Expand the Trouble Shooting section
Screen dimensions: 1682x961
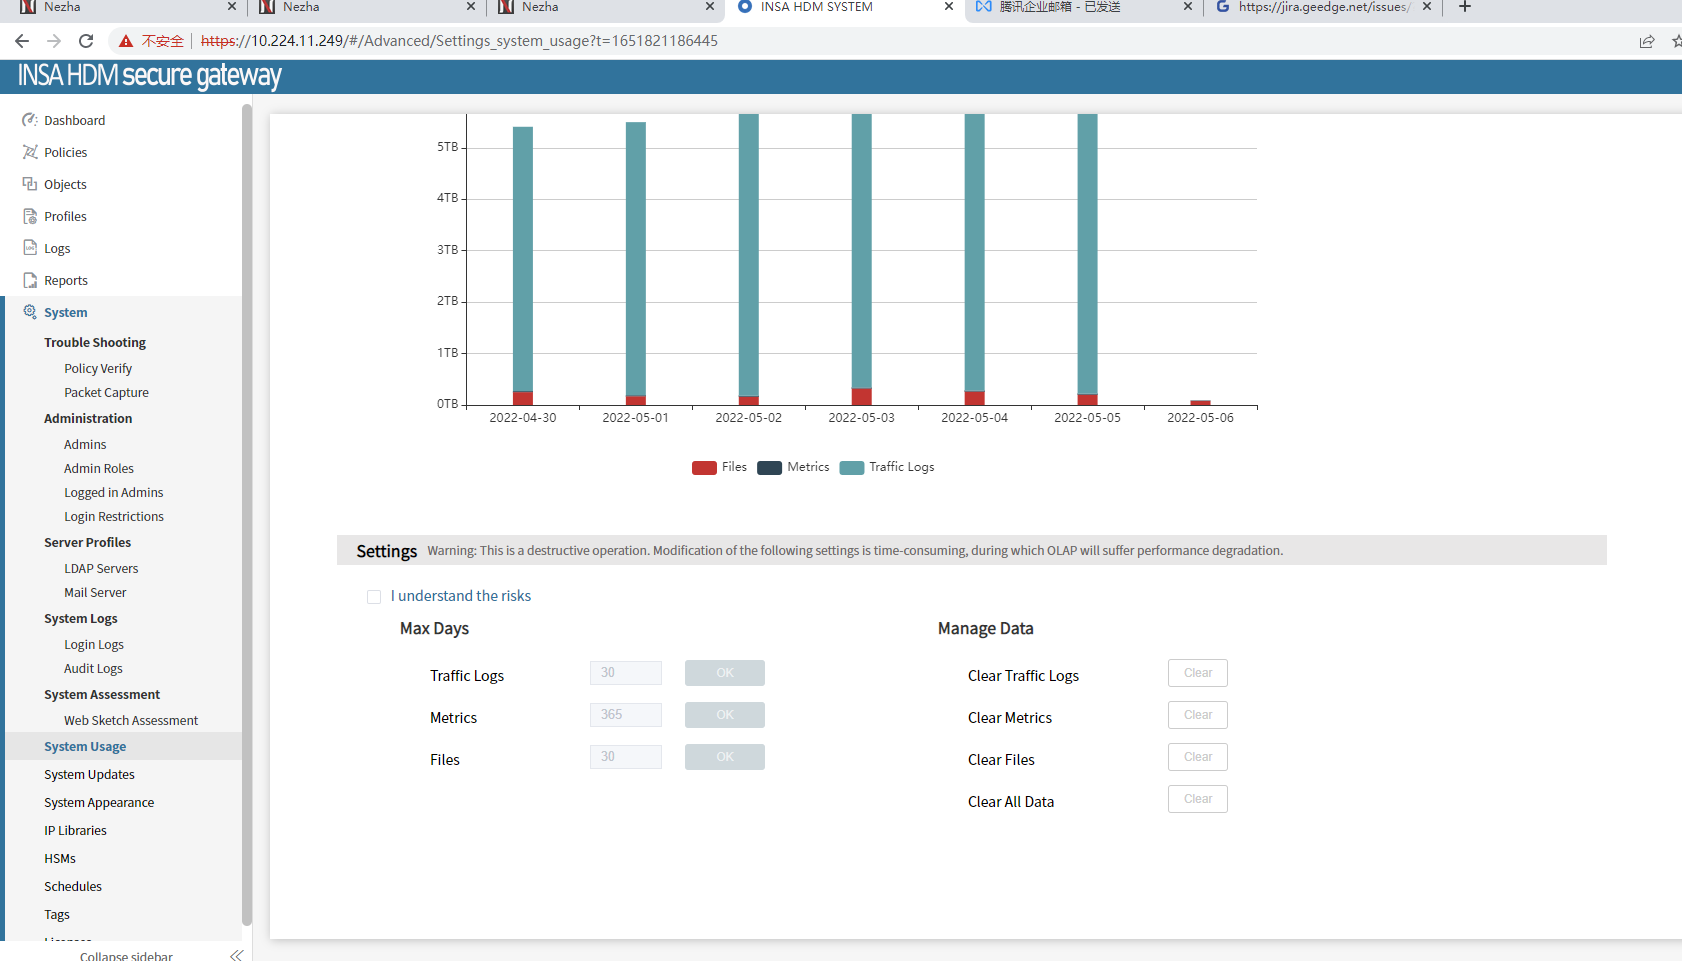click(95, 342)
